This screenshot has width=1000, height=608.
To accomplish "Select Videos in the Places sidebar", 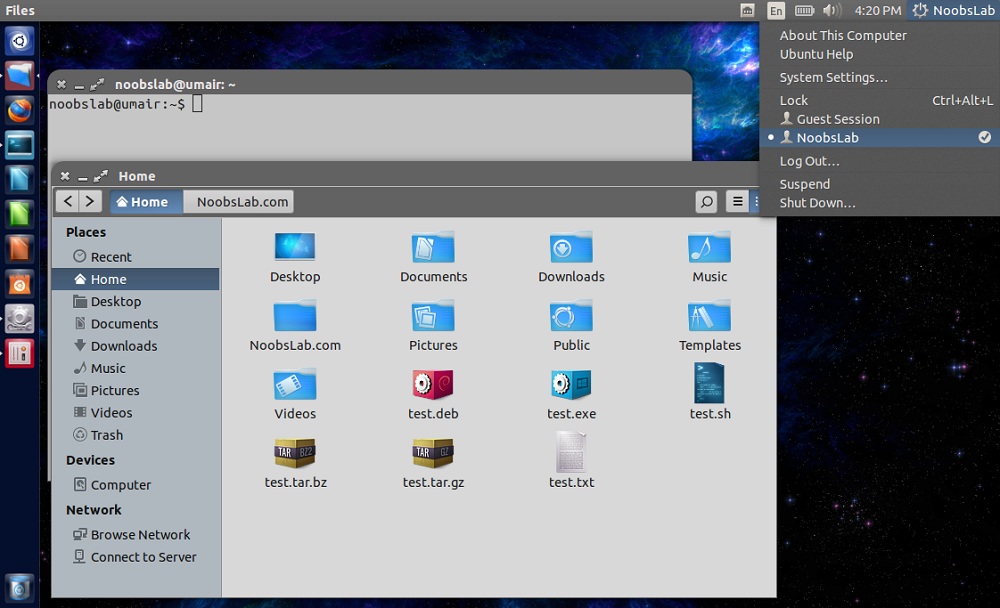I will (x=111, y=413).
